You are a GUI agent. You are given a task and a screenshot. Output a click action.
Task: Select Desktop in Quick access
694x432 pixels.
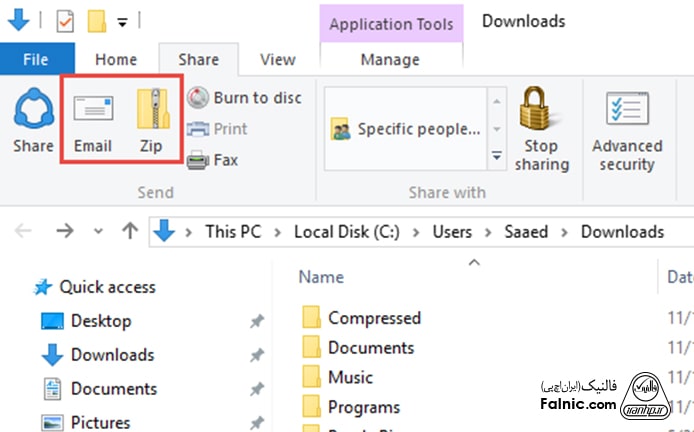(100, 321)
